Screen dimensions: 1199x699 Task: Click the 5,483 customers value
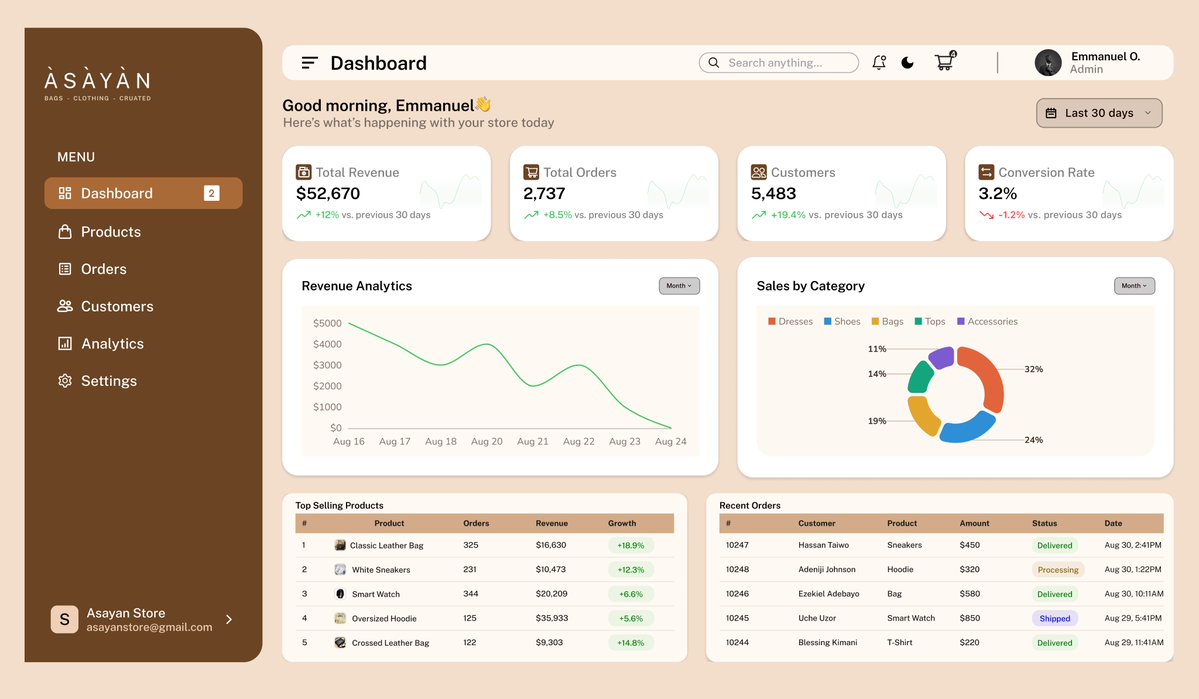pos(774,193)
